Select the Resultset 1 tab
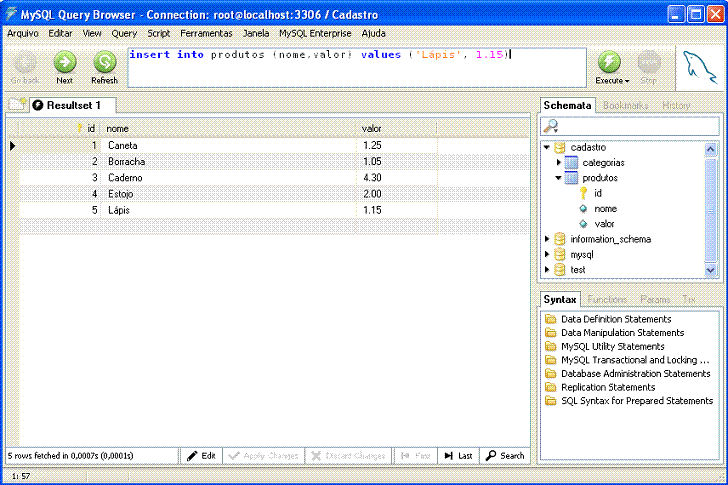Viewport: 728px width, 485px height. pyautogui.click(x=73, y=105)
